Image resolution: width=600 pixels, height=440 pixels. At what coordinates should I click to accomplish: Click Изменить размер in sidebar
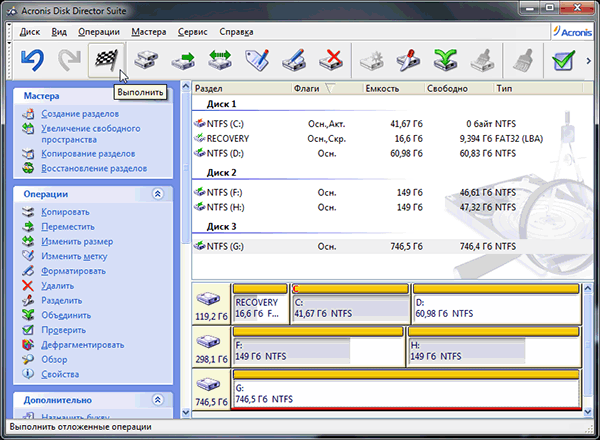tap(77, 242)
